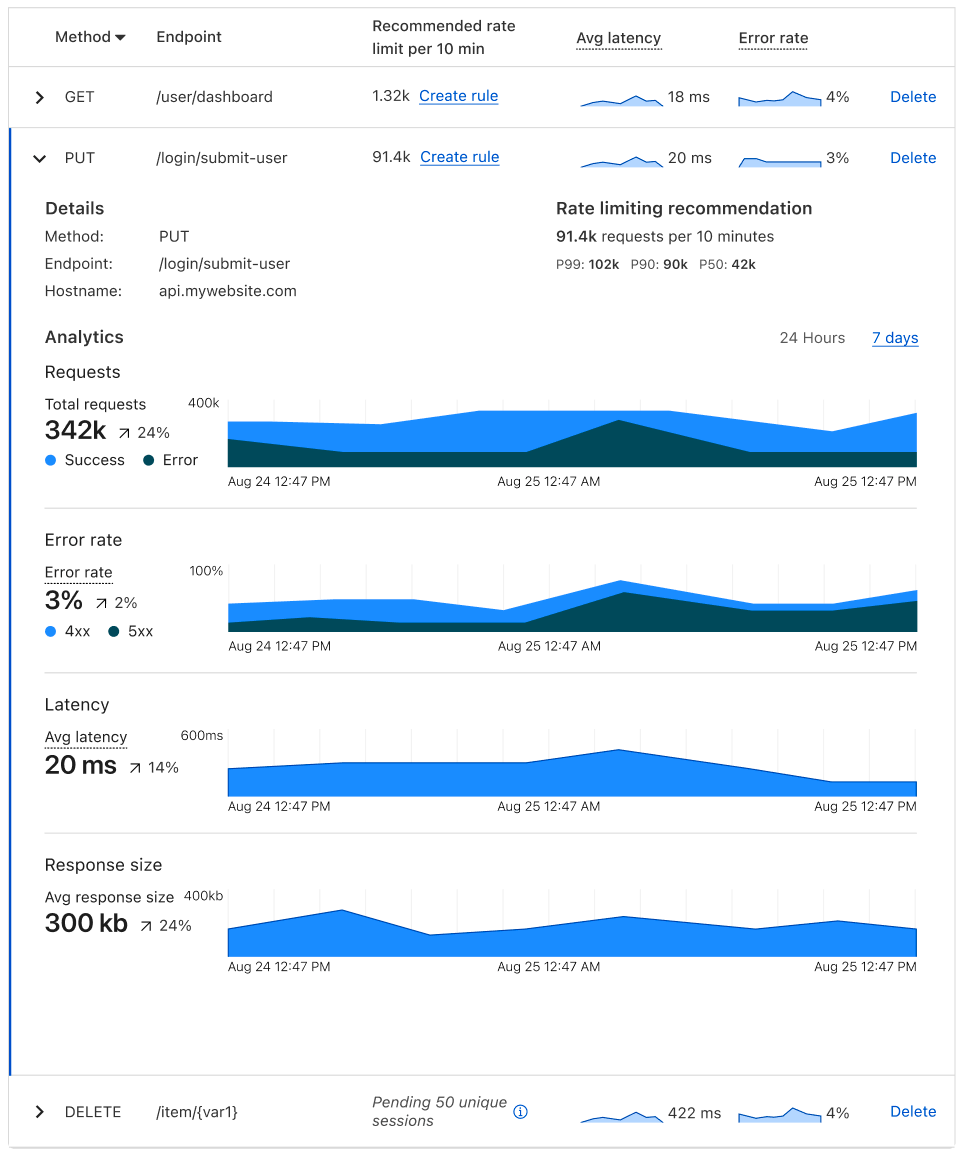Image resolution: width=962 pixels, height=1156 pixels.
Task: Expand the GET /user/dashboard row
Action: pos(40,97)
